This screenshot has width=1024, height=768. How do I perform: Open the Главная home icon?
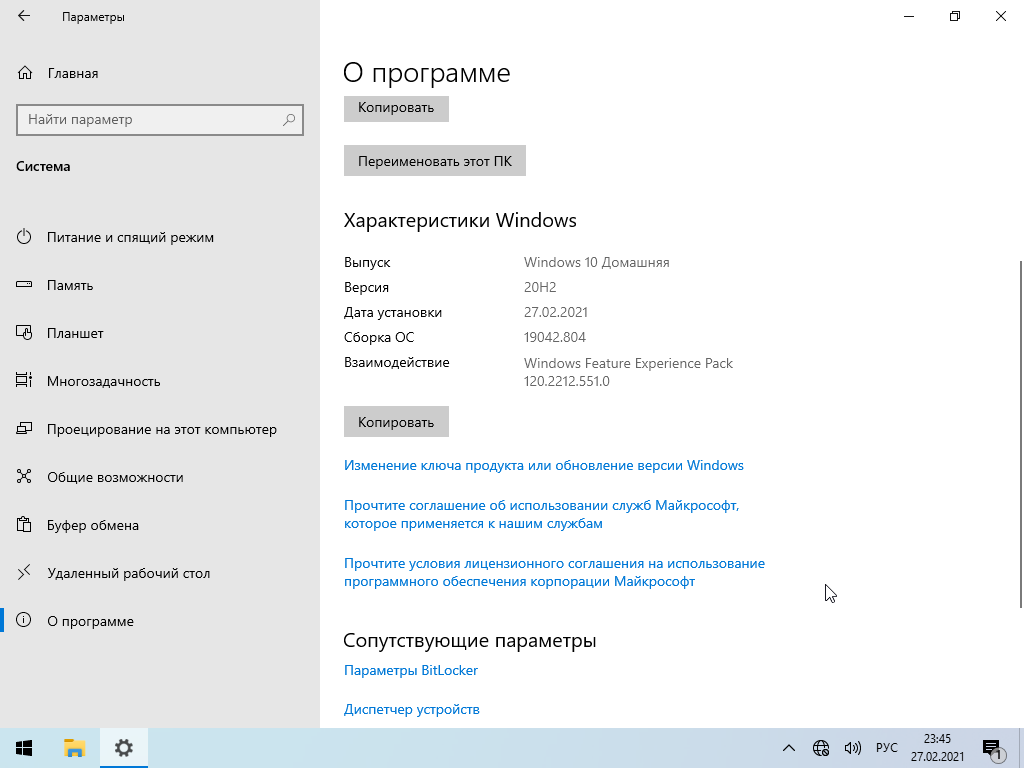pyautogui.click(x=25, y=73)
